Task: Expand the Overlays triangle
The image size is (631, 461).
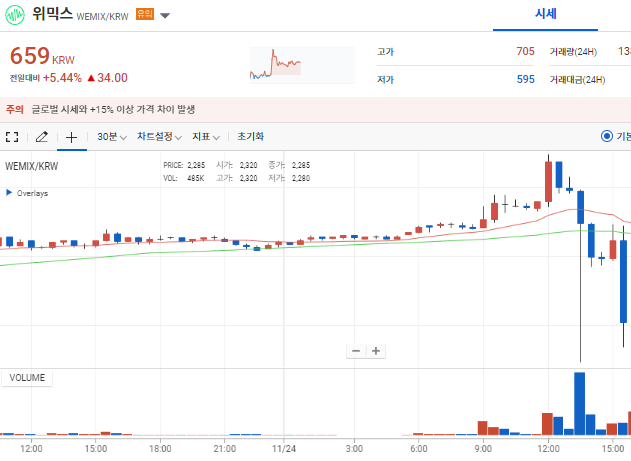Action: click(9, 192)
